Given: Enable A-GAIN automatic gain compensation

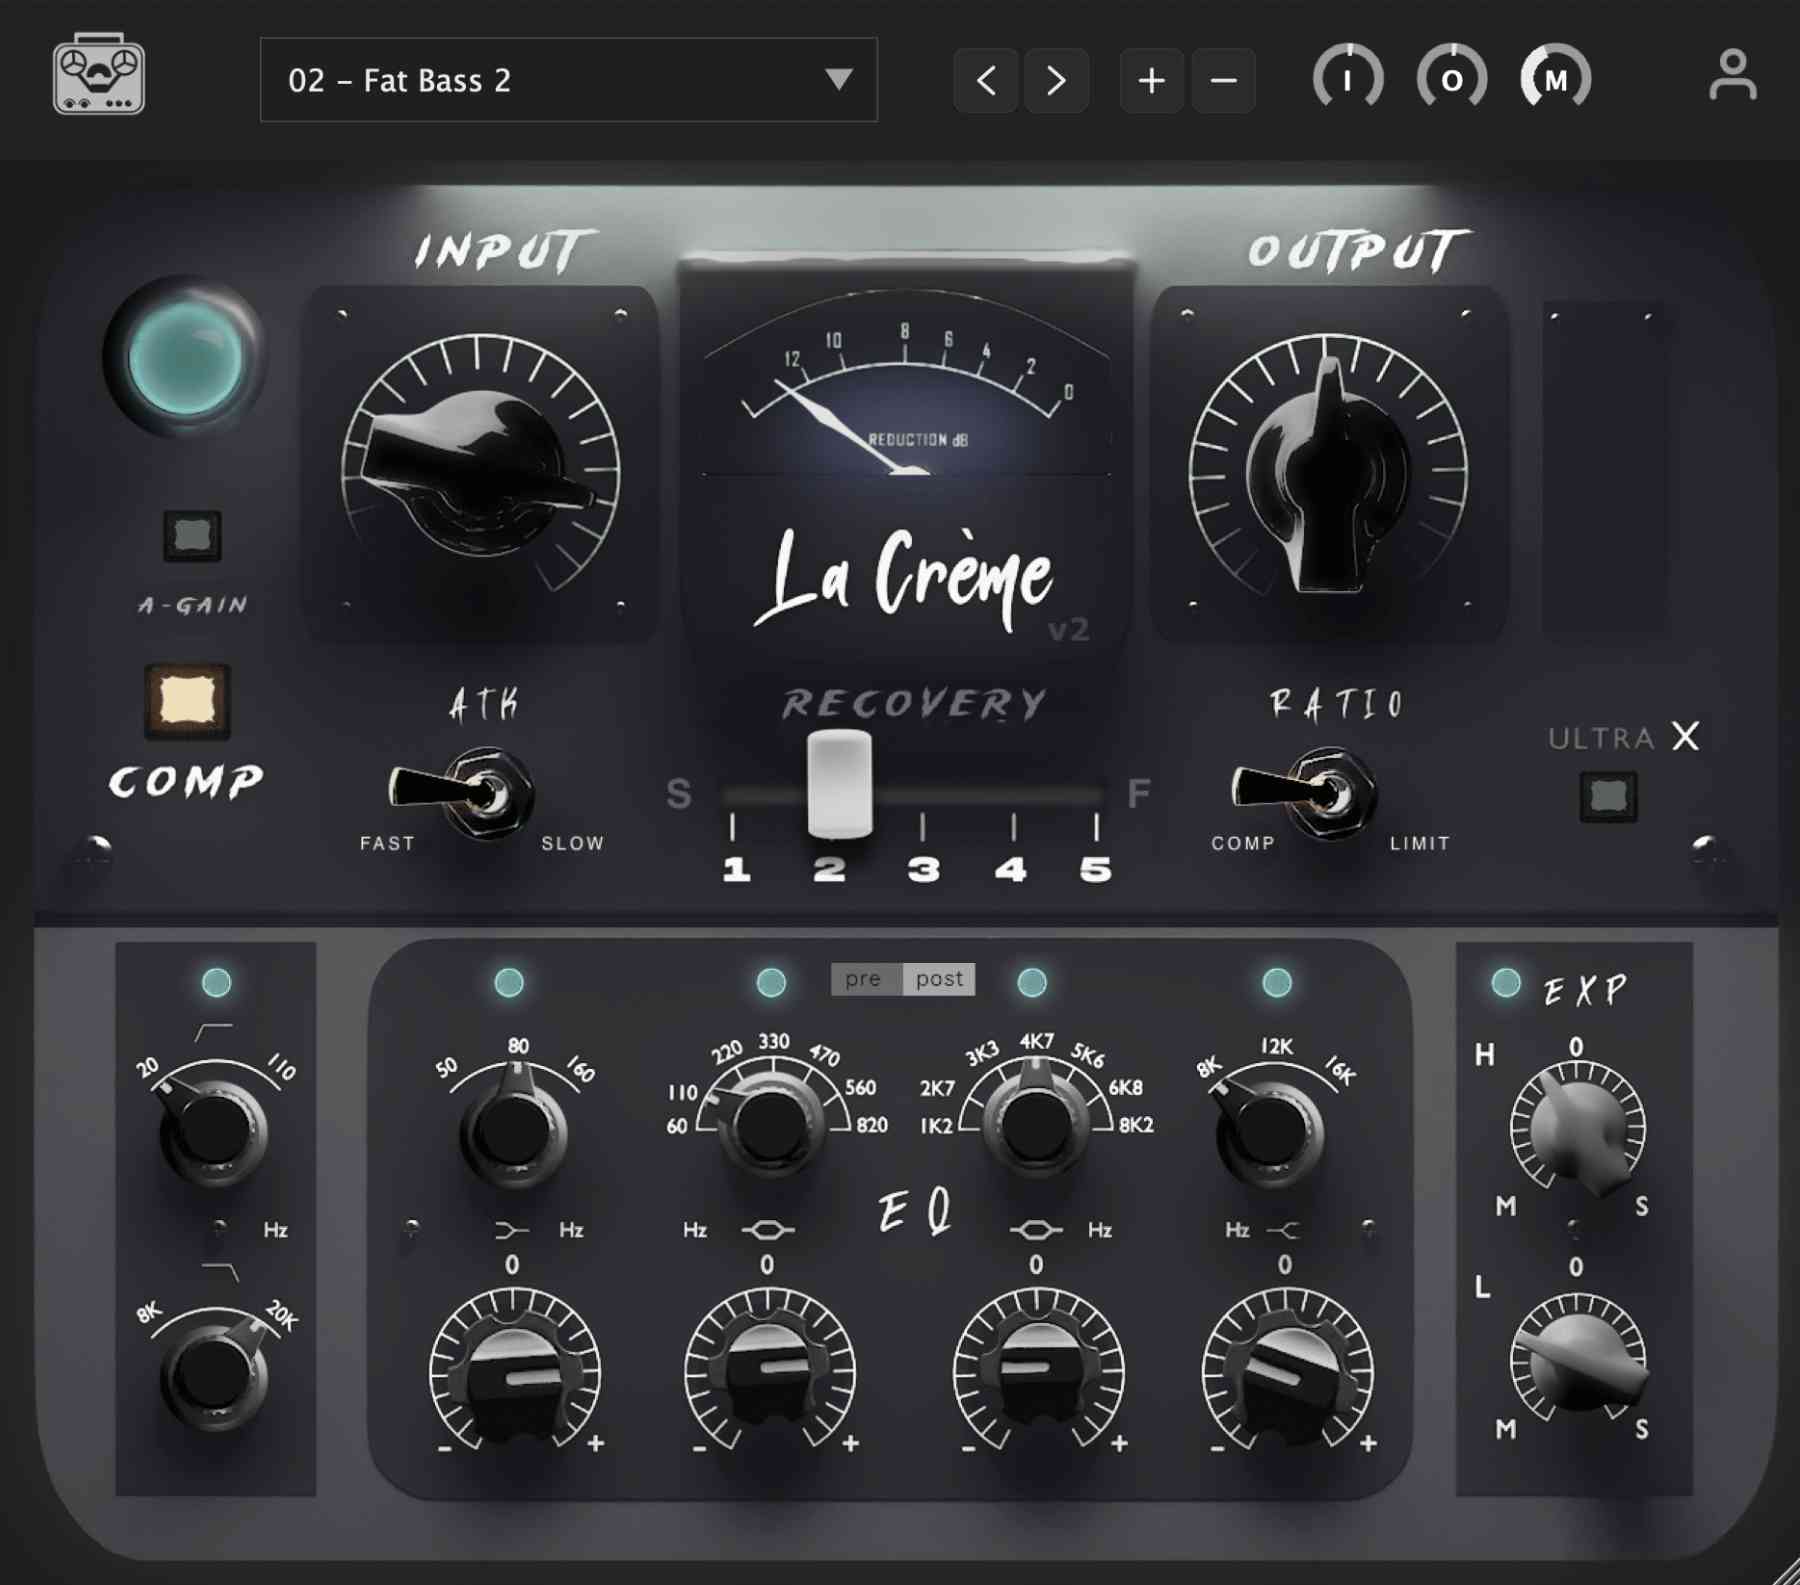Looking at the screenshot, I should coord(194,537).
